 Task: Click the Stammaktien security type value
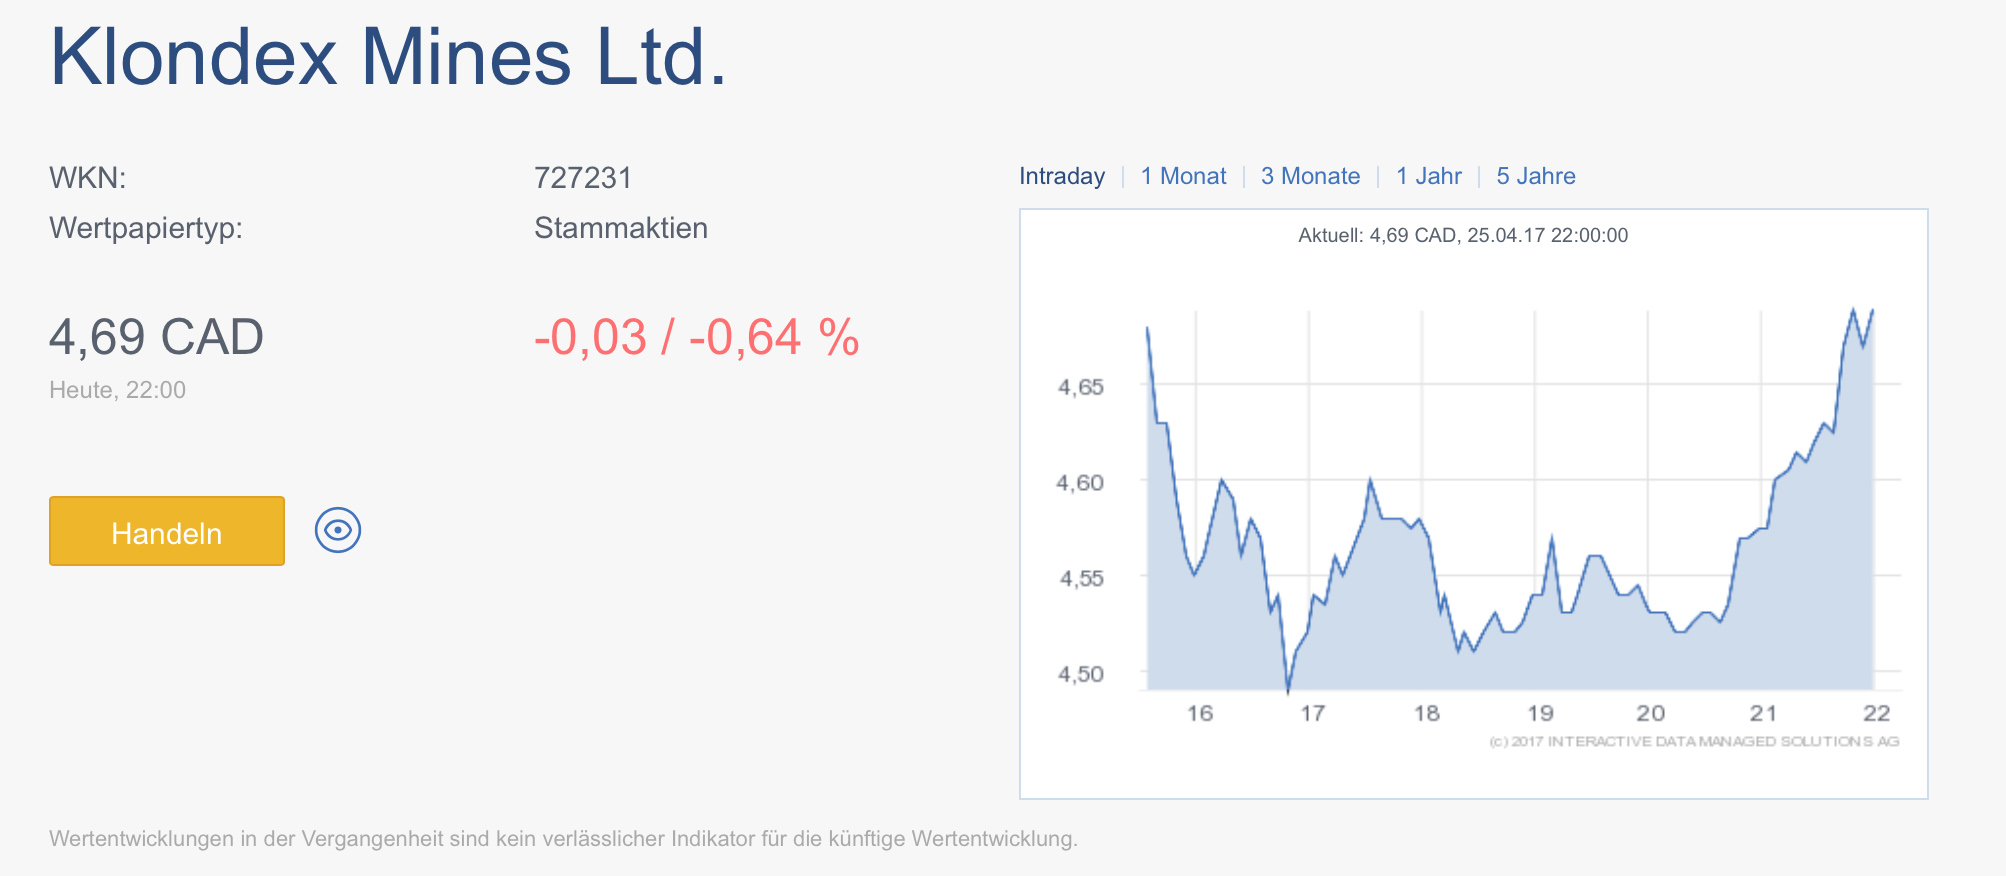click(x=620, y=228)
